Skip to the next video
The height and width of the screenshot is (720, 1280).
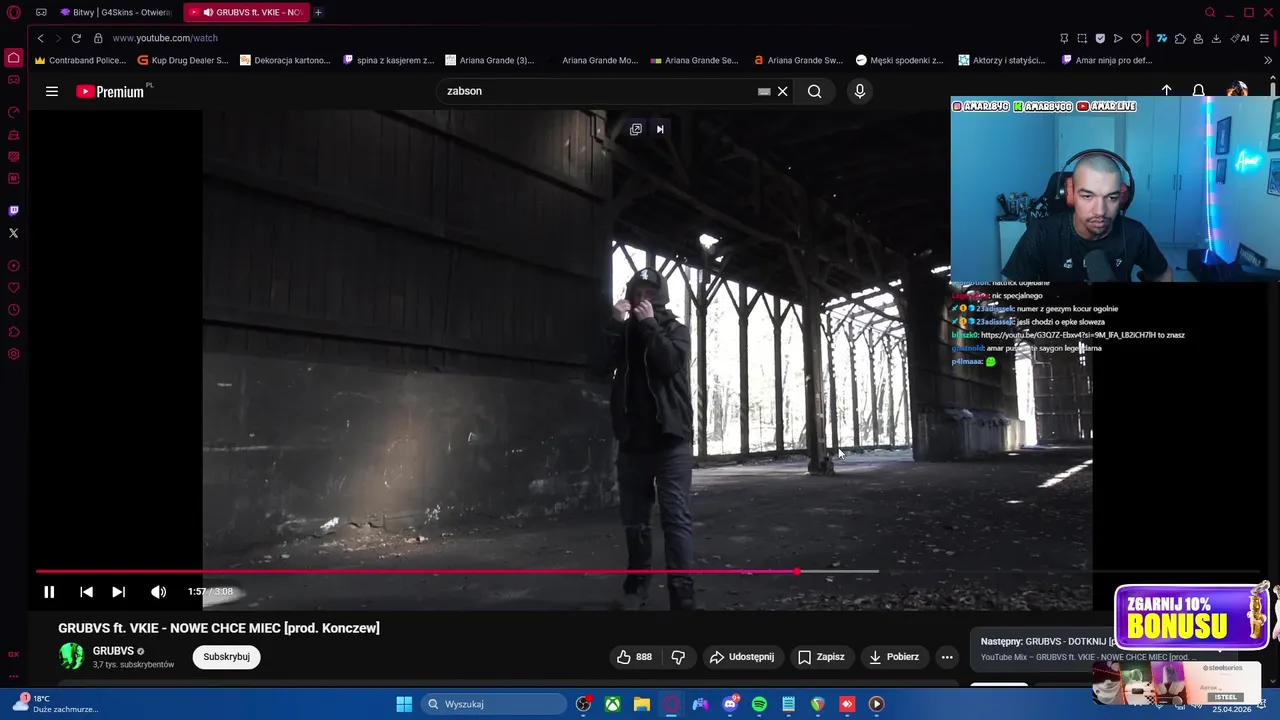[x=118, y=592]
